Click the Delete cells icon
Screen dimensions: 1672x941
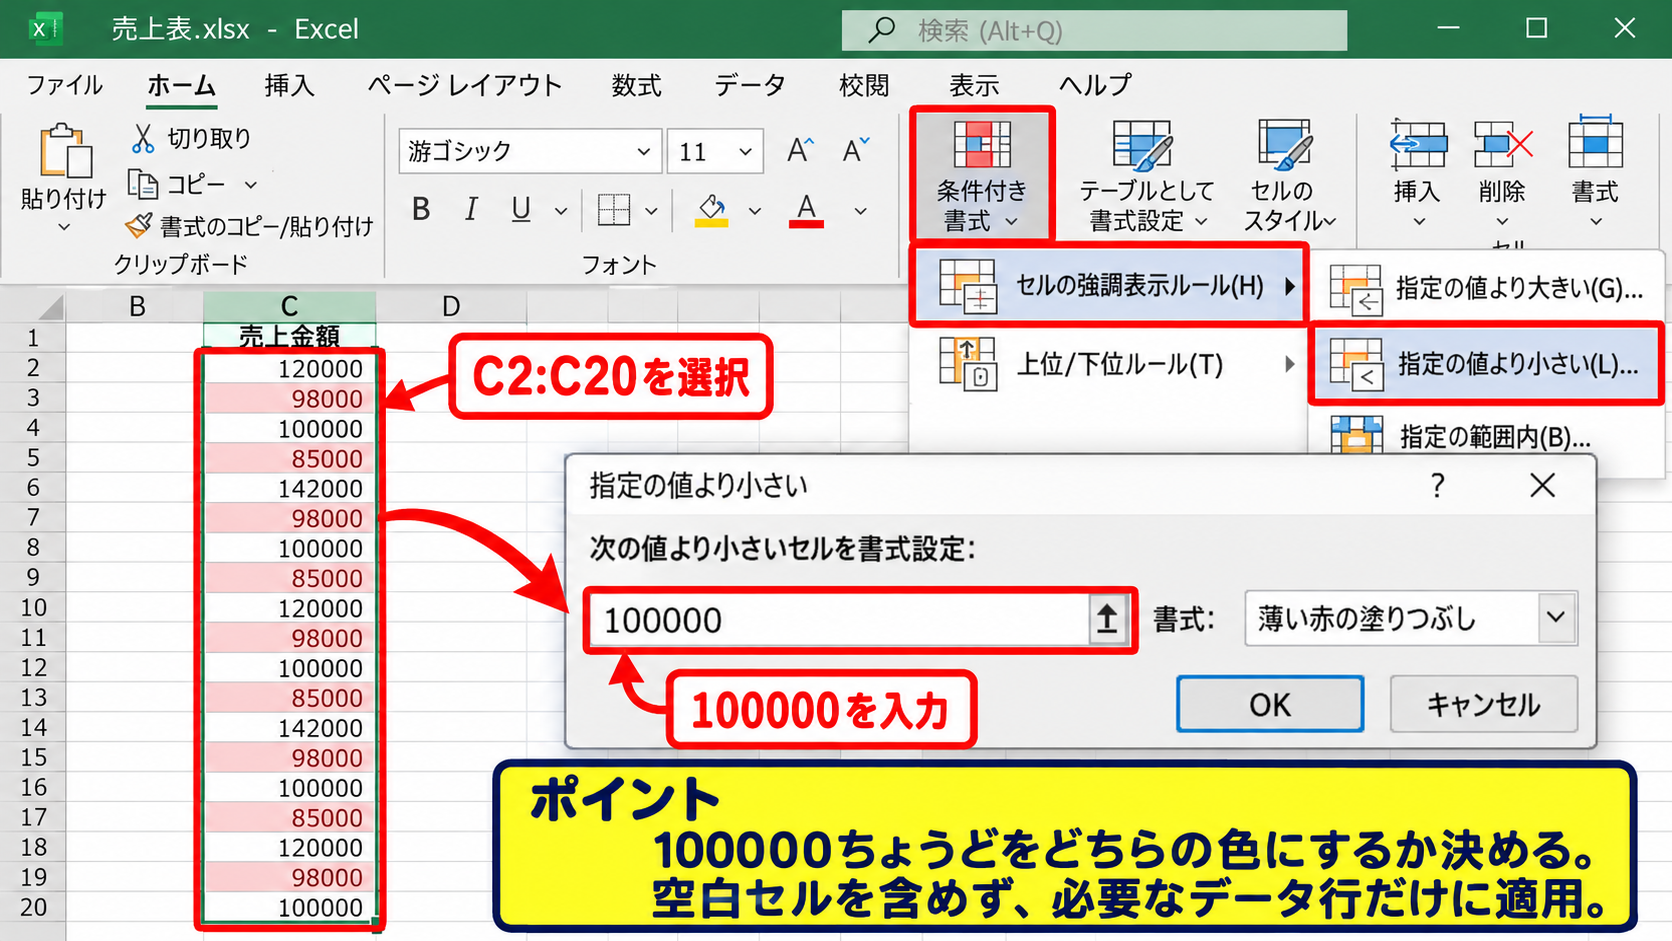(x=1503, y=145)
